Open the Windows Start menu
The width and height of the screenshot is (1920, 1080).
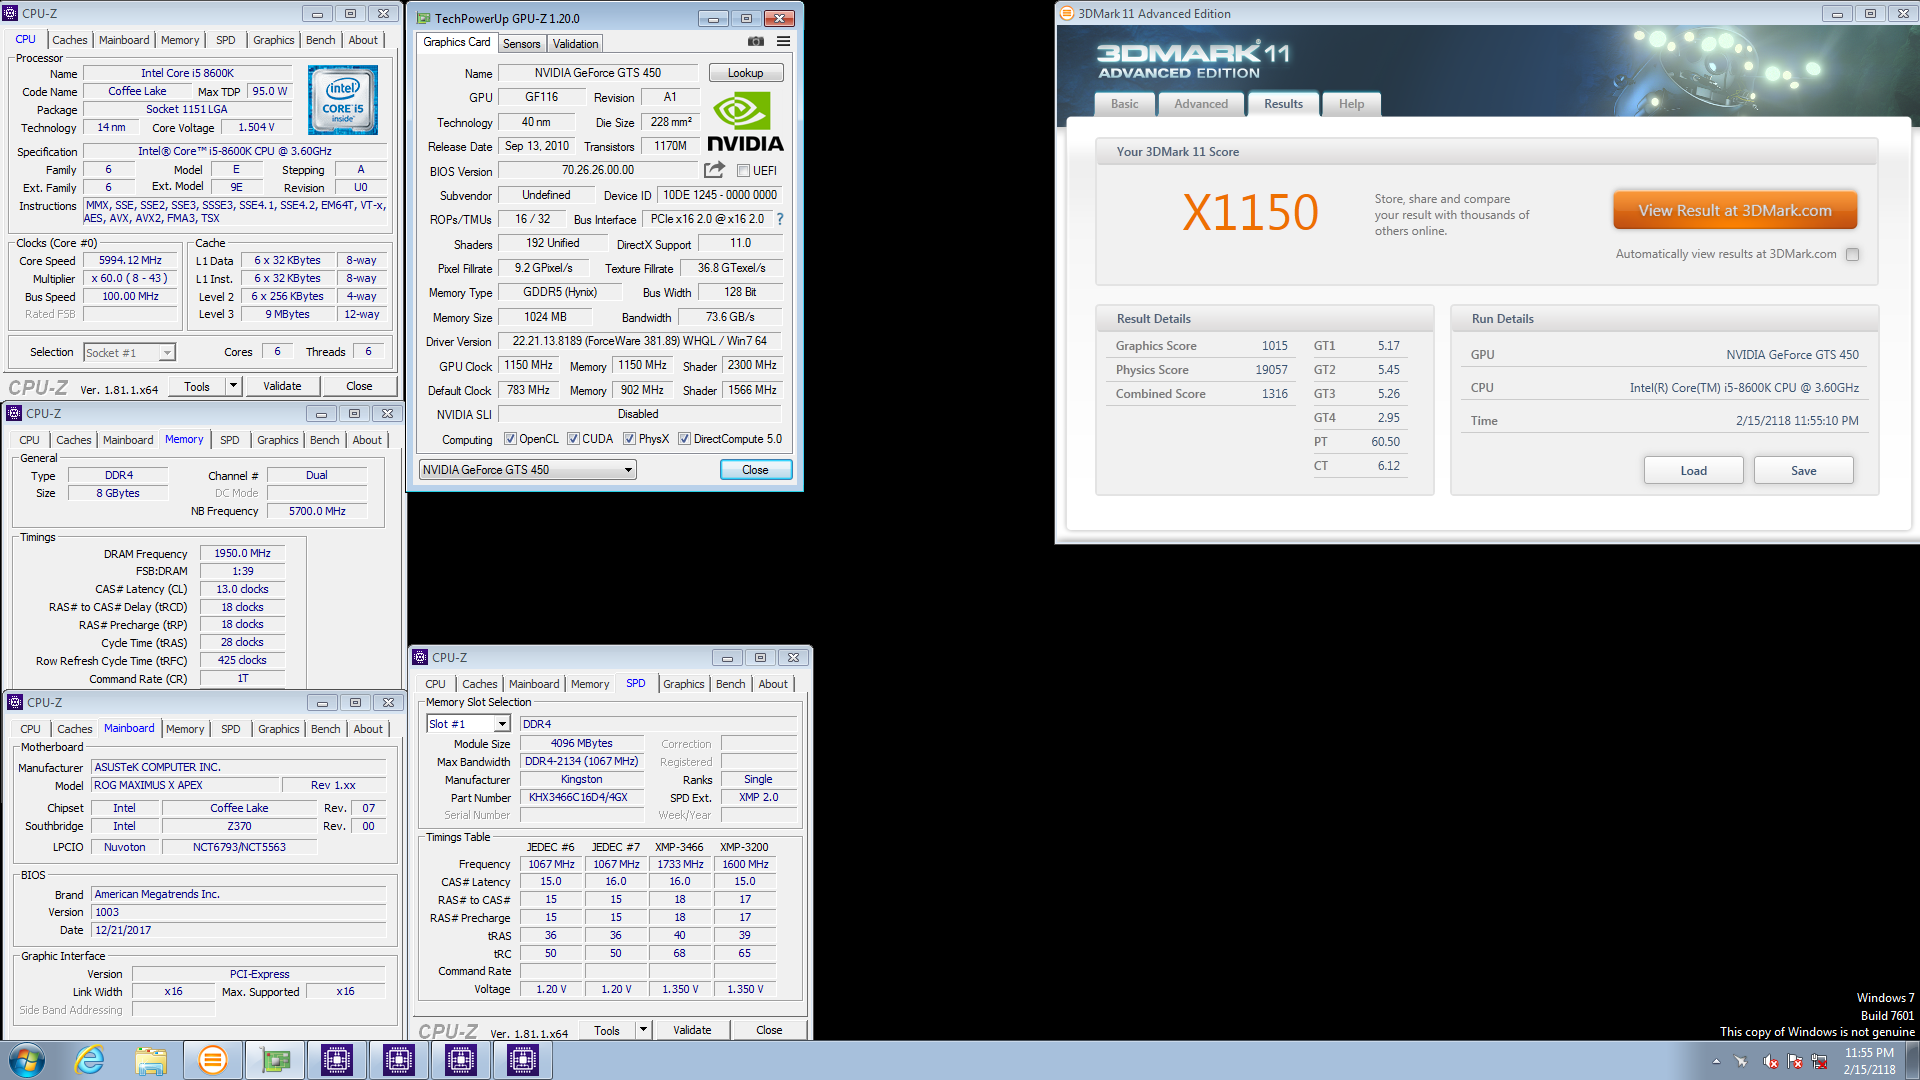(x=26, y=1060)
